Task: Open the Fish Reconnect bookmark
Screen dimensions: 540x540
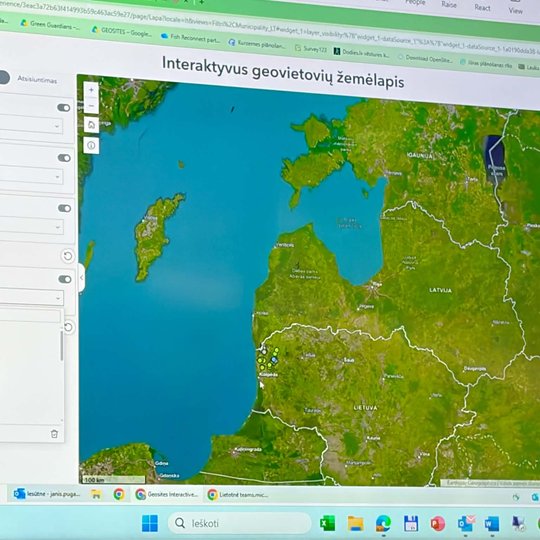Action: (x=190, y=38)
